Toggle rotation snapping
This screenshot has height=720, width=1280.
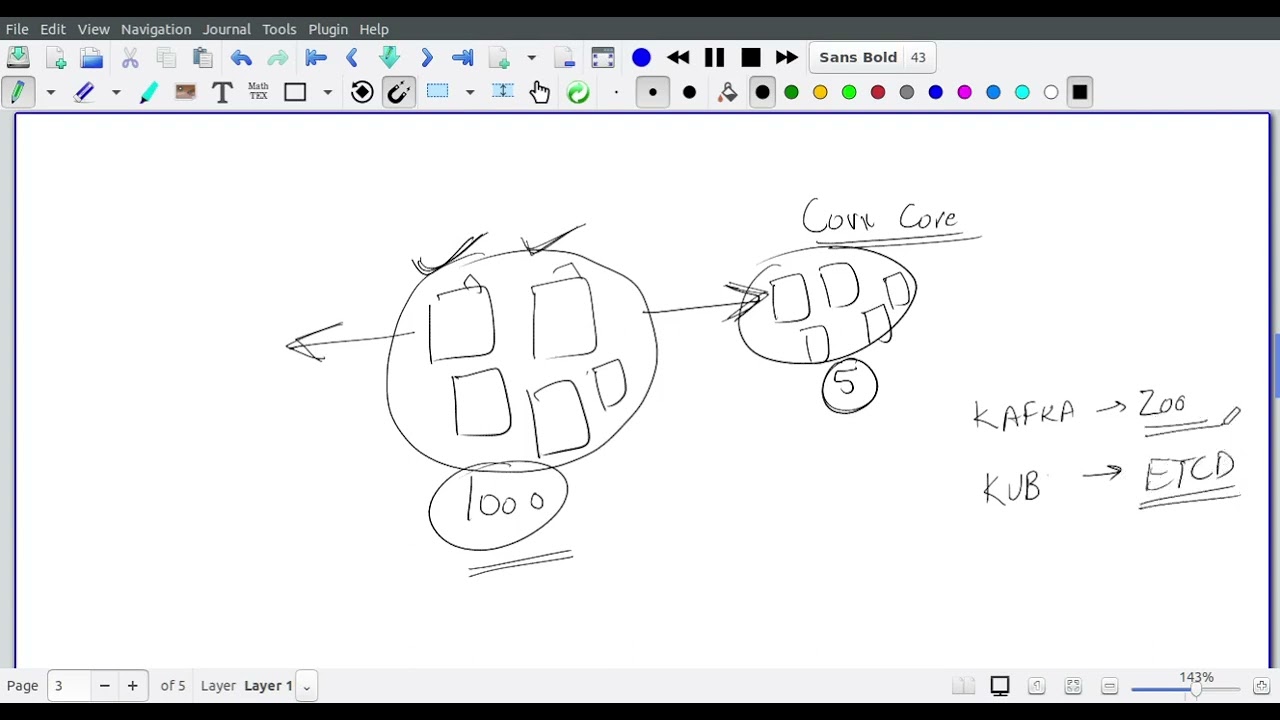(362, 92)
